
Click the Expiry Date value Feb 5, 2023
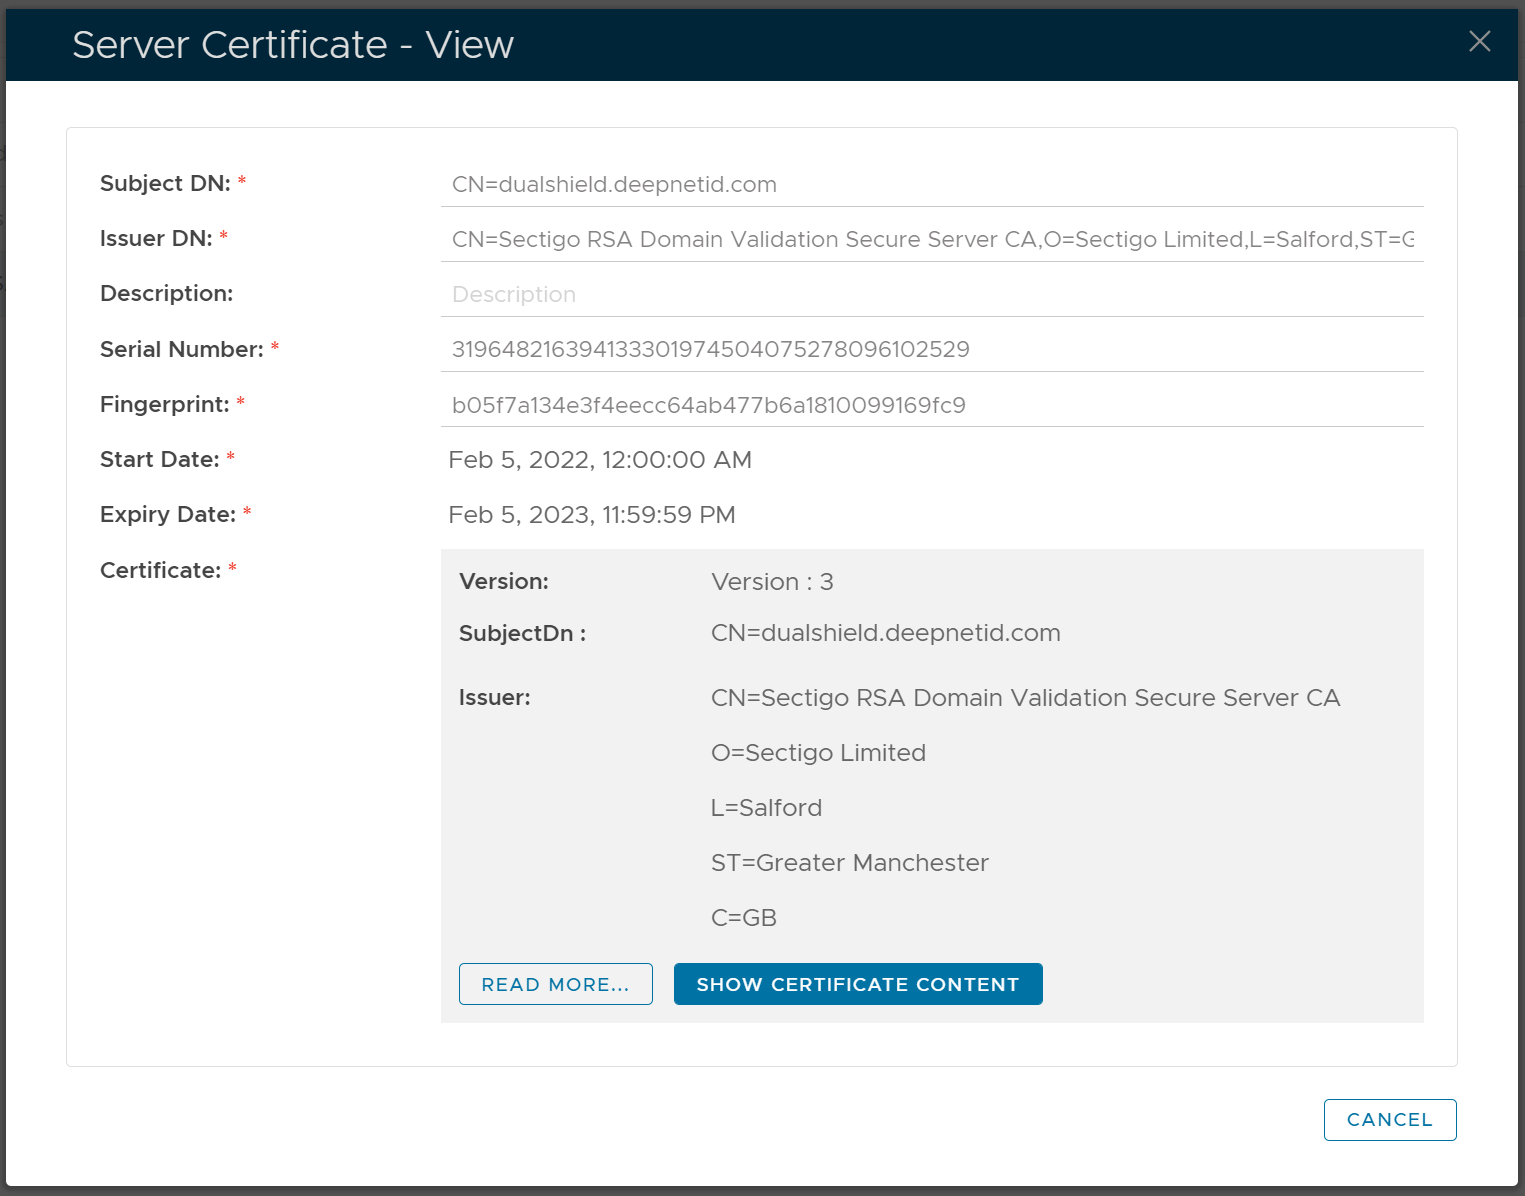coord(591,515)
